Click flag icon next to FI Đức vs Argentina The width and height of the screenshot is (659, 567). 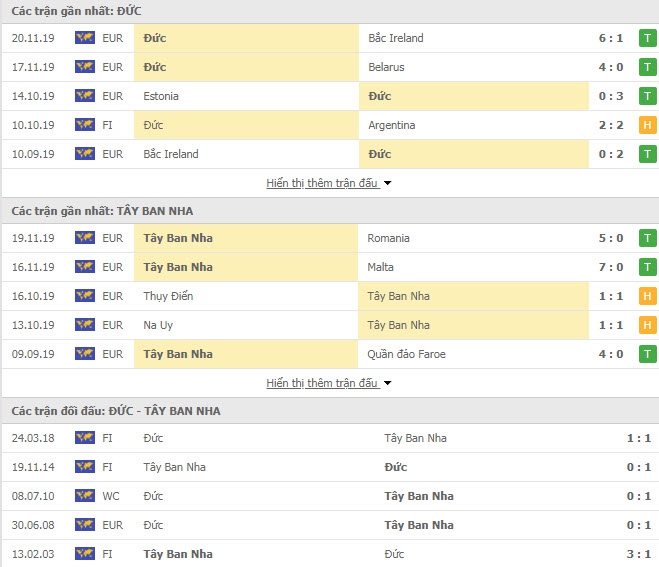[84, 125]
